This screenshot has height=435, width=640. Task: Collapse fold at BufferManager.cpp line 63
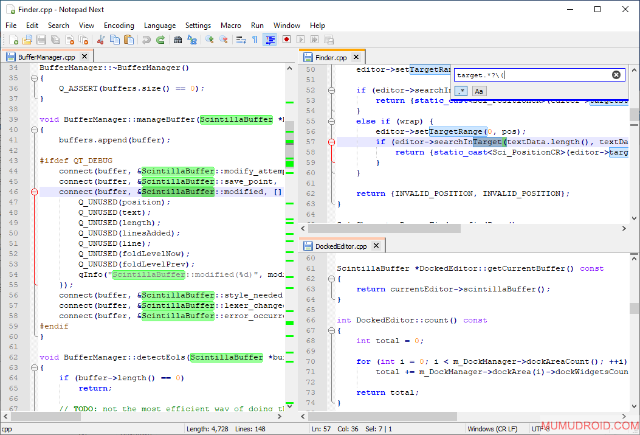click(35, 368)
